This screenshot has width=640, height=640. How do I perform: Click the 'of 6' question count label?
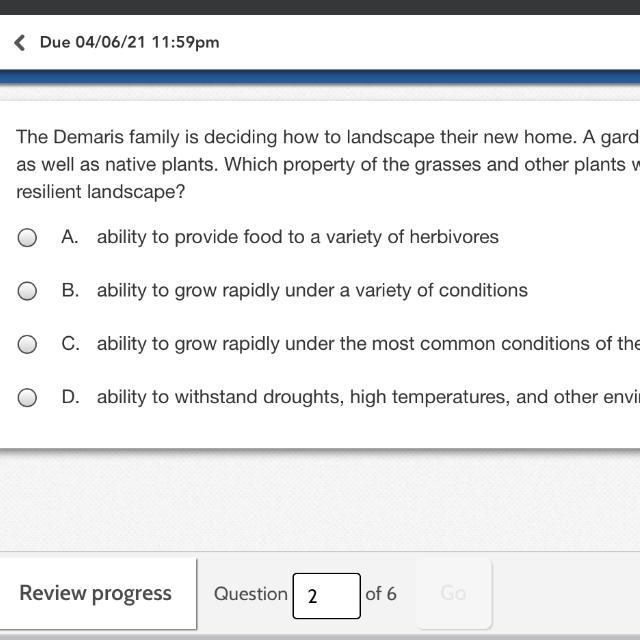(x=381, y=594)
